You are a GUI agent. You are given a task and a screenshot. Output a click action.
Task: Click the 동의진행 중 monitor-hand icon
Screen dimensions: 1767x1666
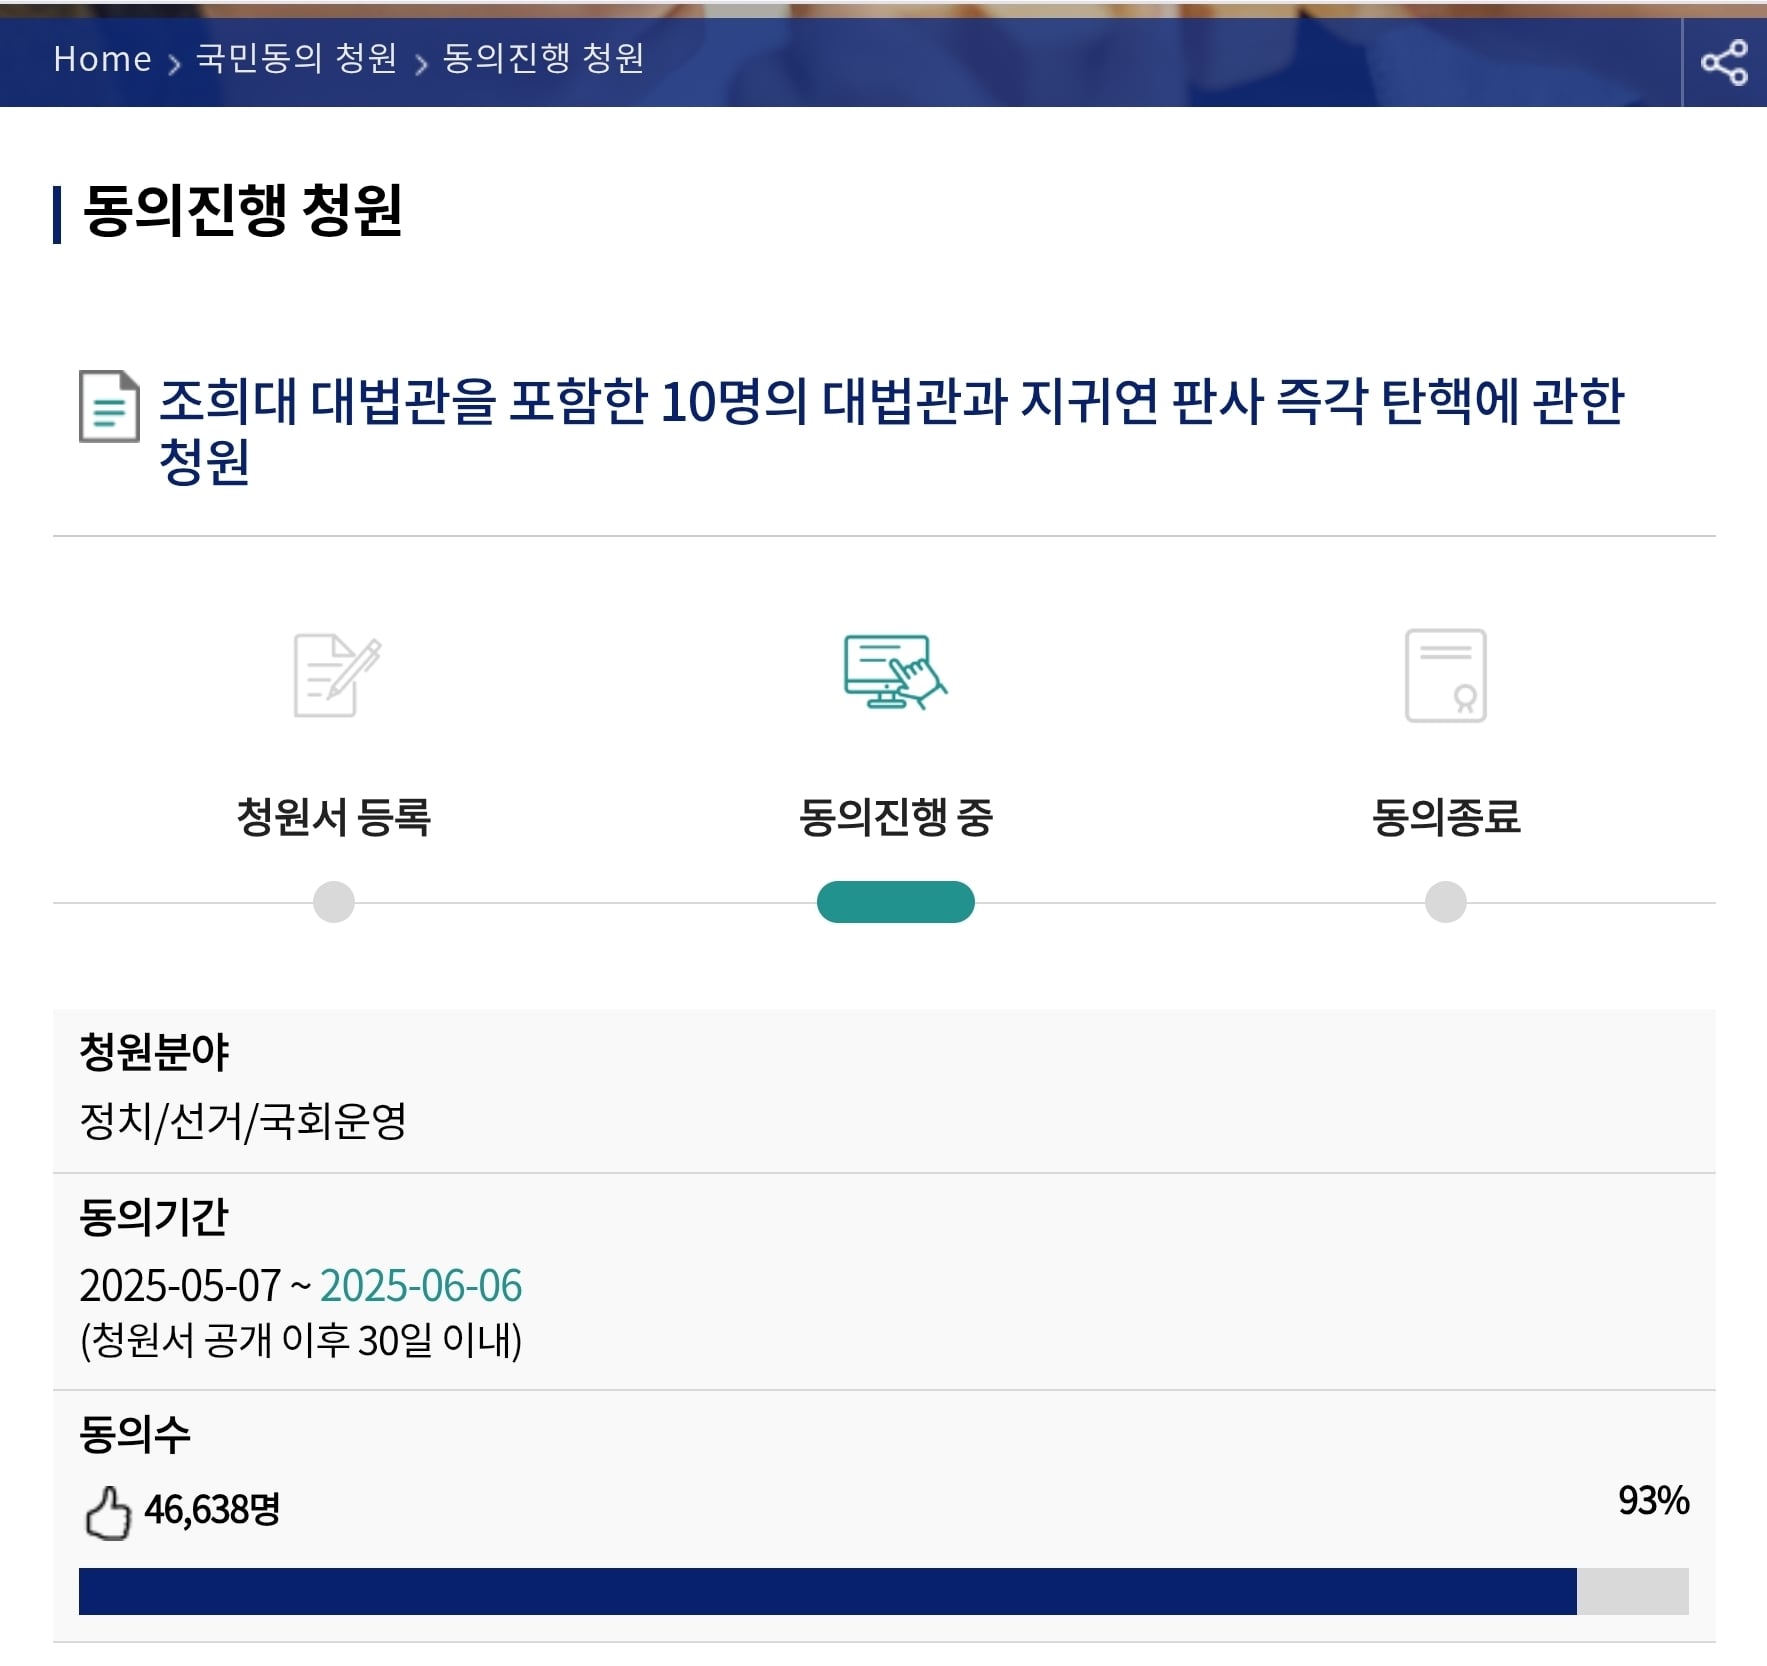[895, 672]
